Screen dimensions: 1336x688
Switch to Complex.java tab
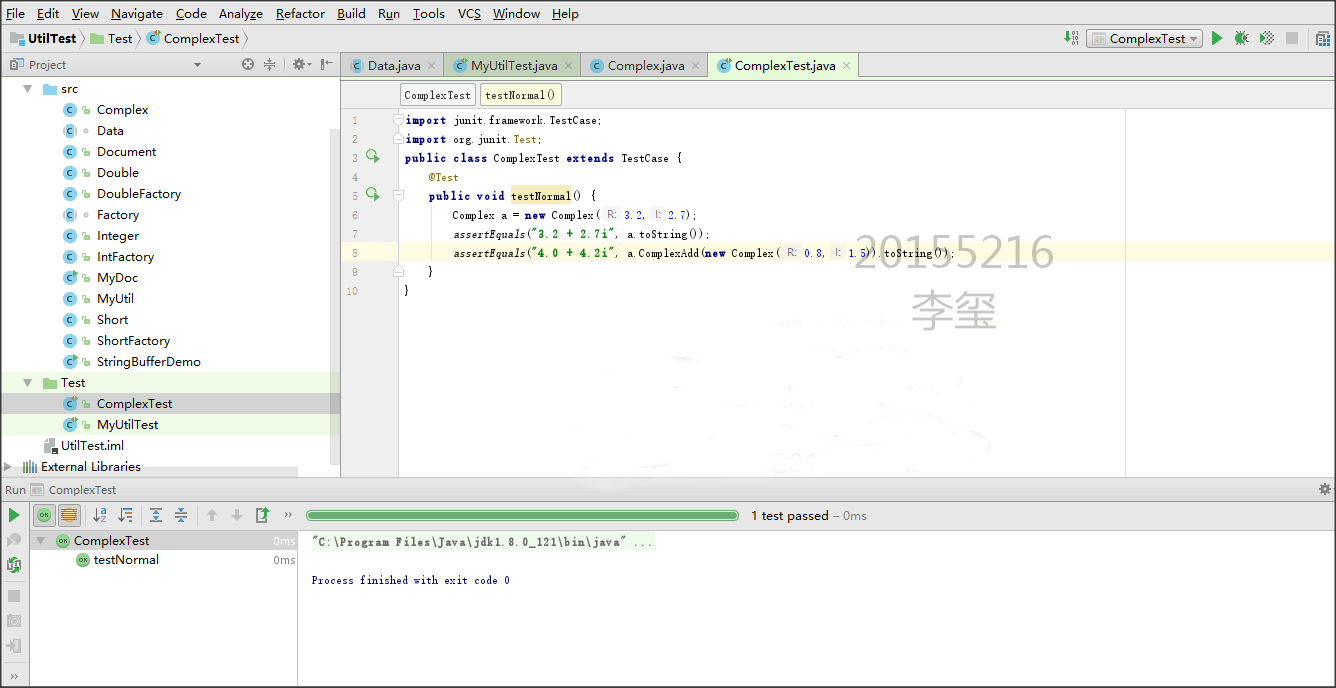pos(645,65)
